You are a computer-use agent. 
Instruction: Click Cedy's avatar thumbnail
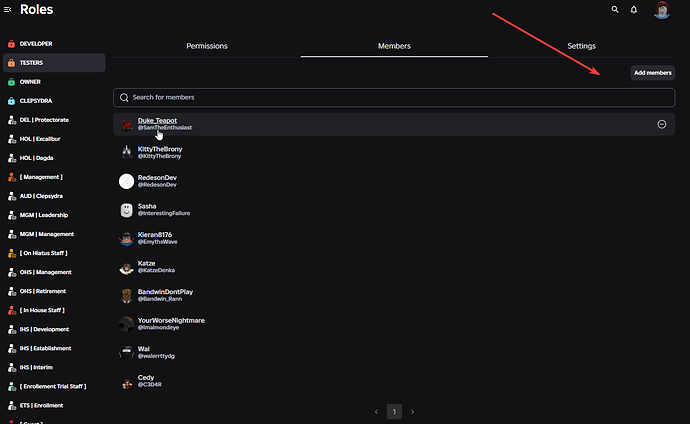[126, 381]
